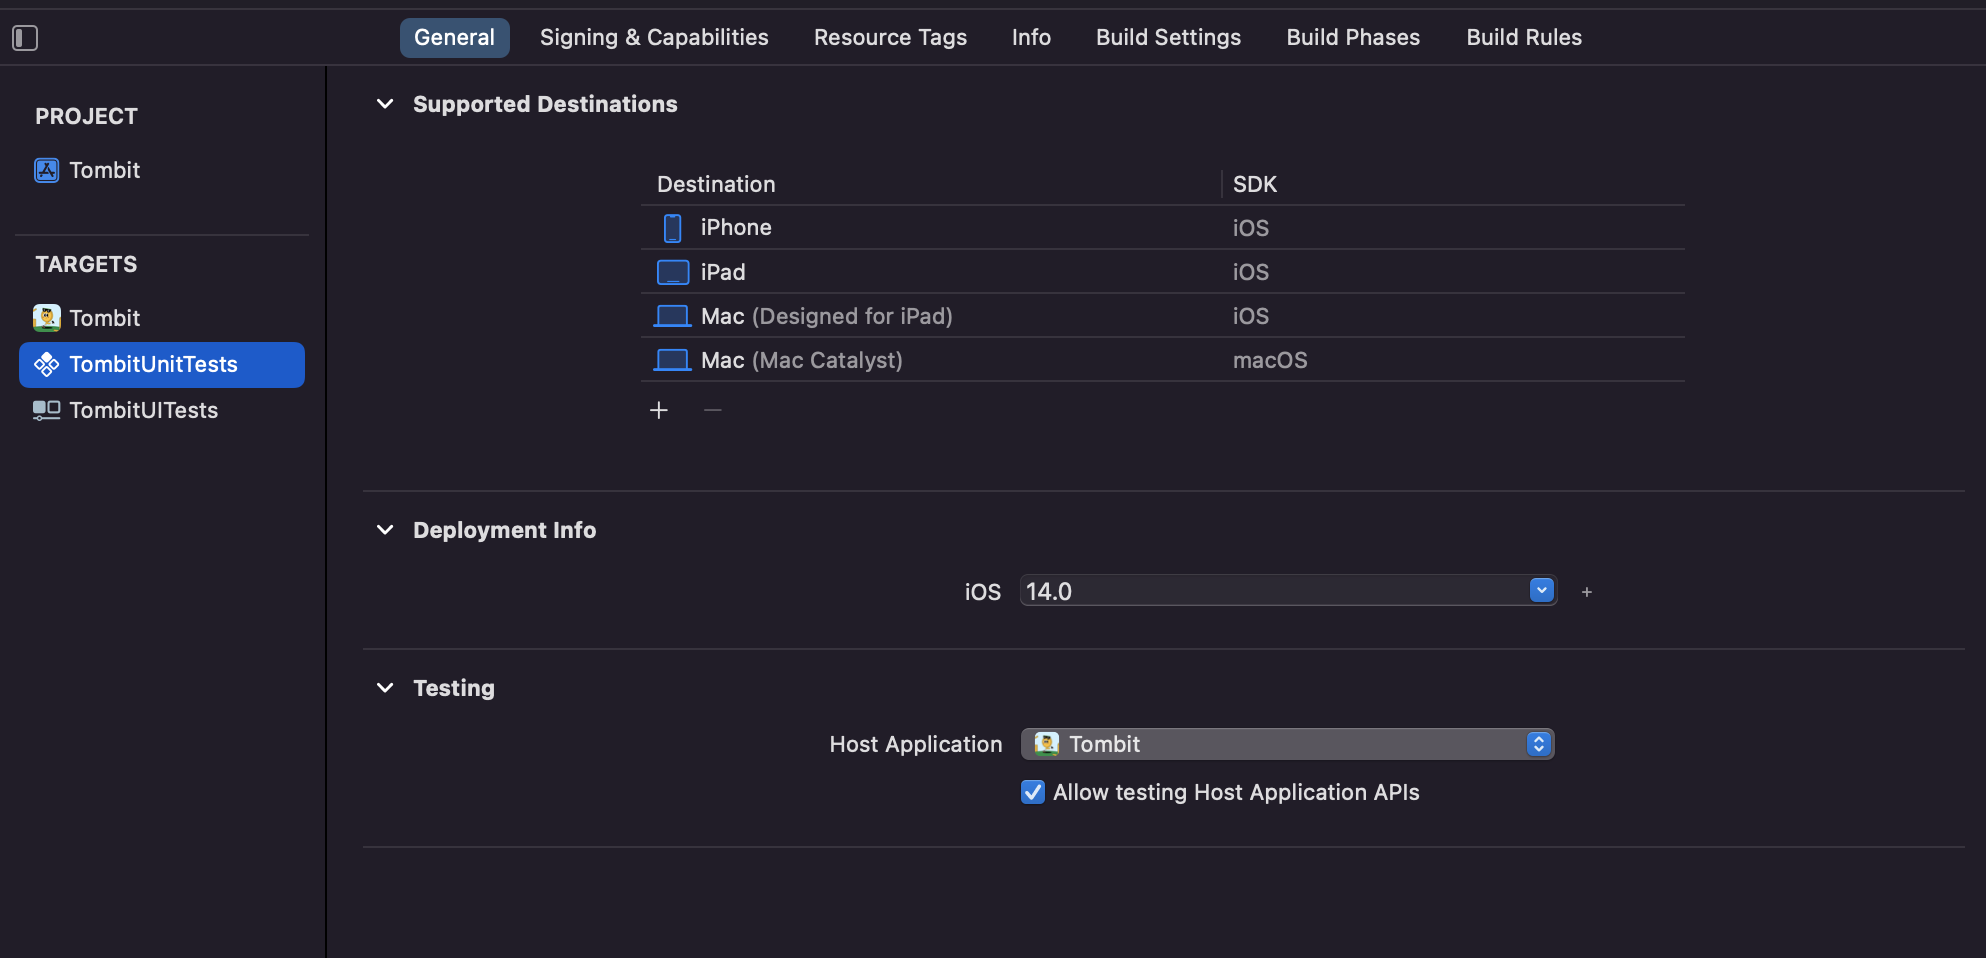This screenshot has width=1986, height=958.
Task: Click the iPad destination icon
Action: click(673, 272)
